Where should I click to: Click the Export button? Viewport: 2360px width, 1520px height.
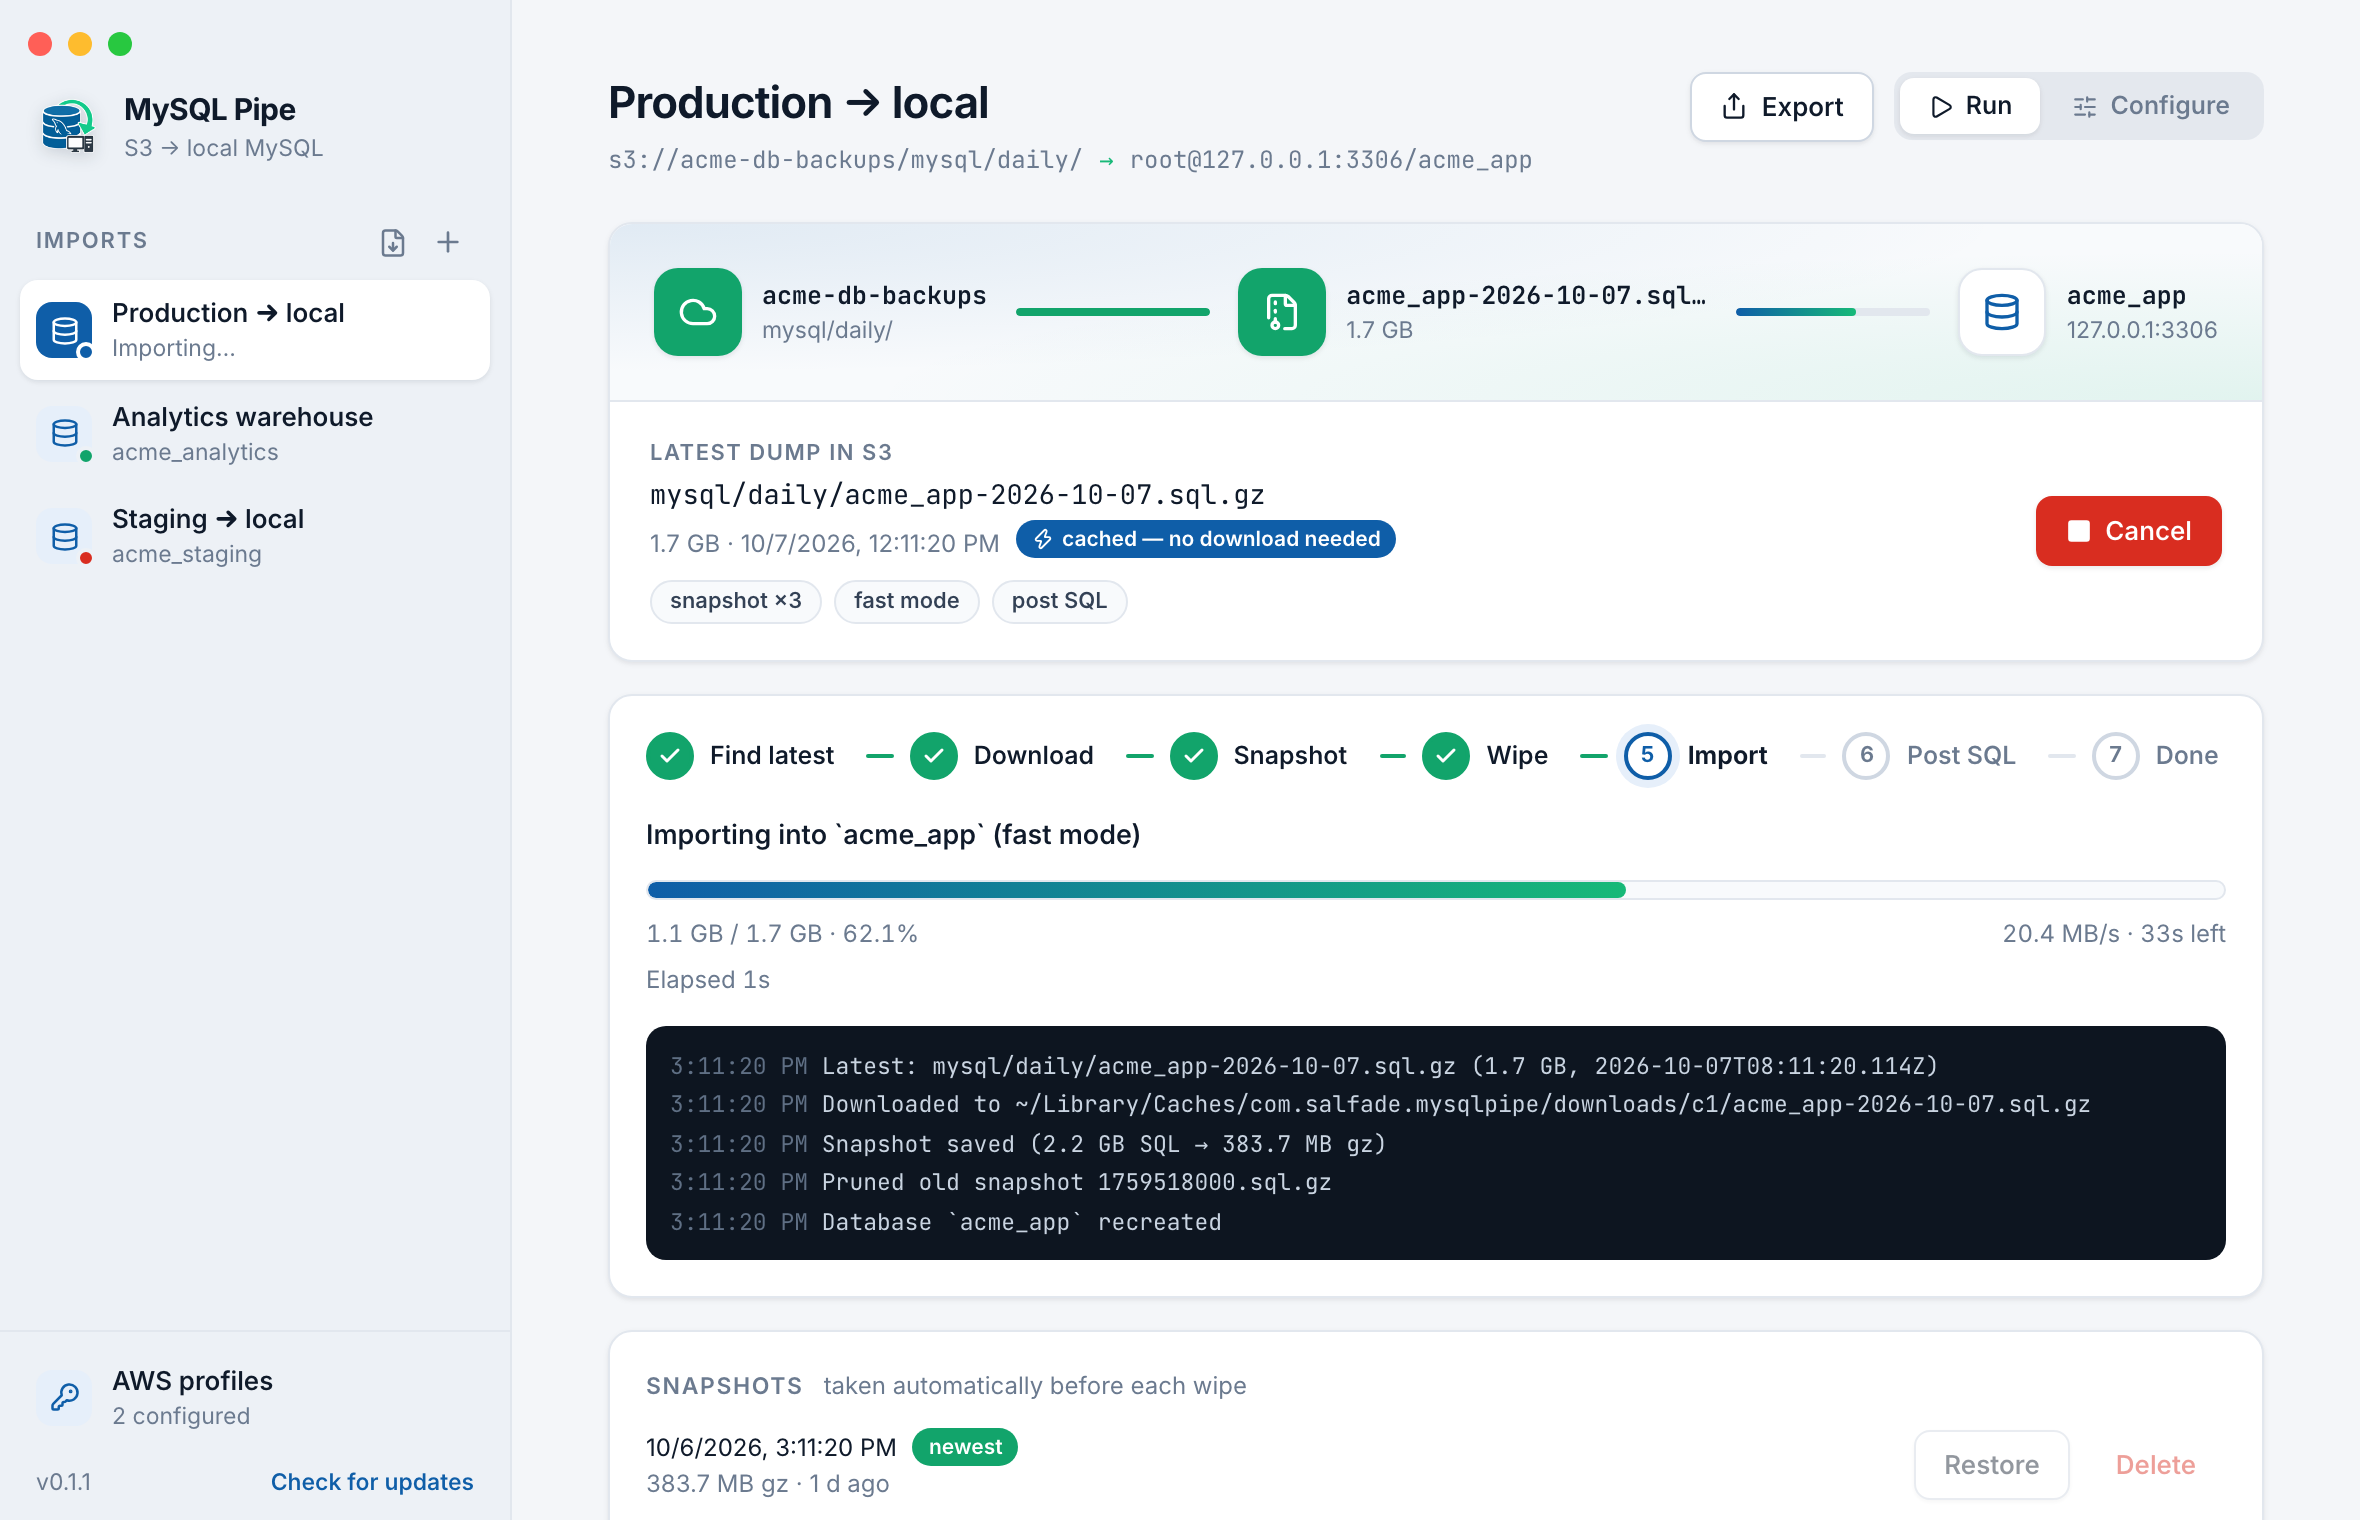(x=1782, y=106)
